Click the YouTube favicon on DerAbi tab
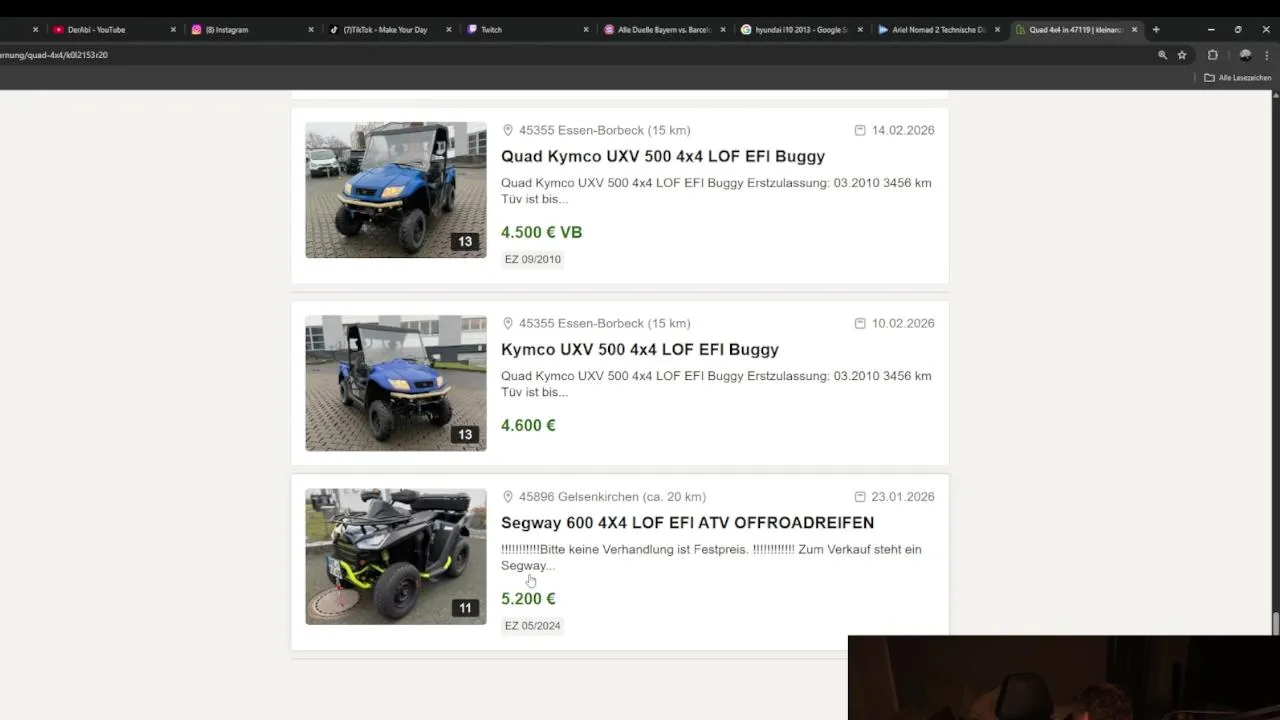The height and width of the screenshot is (720, 1280). point(59,30)
